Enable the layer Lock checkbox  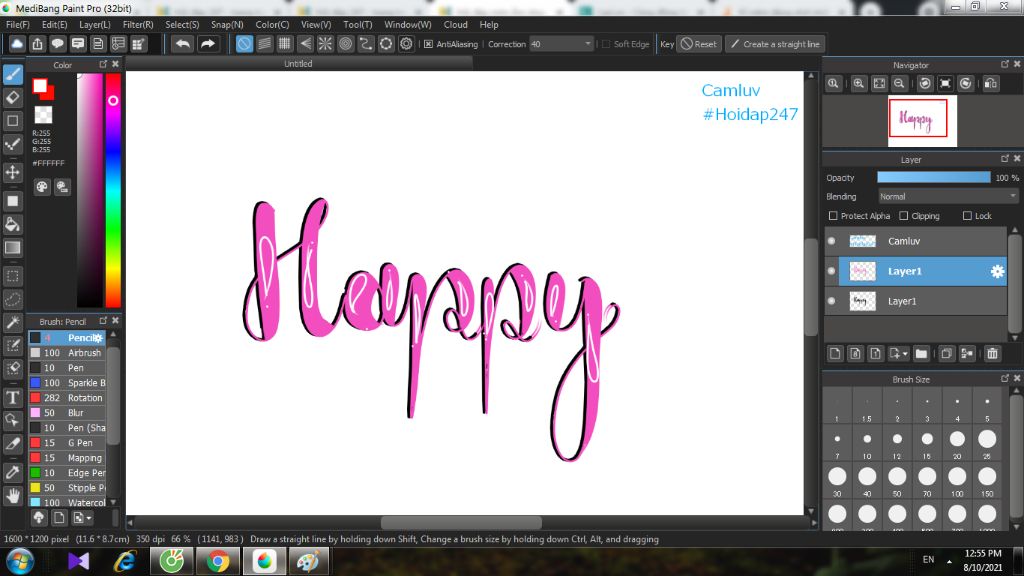[967, 216]
